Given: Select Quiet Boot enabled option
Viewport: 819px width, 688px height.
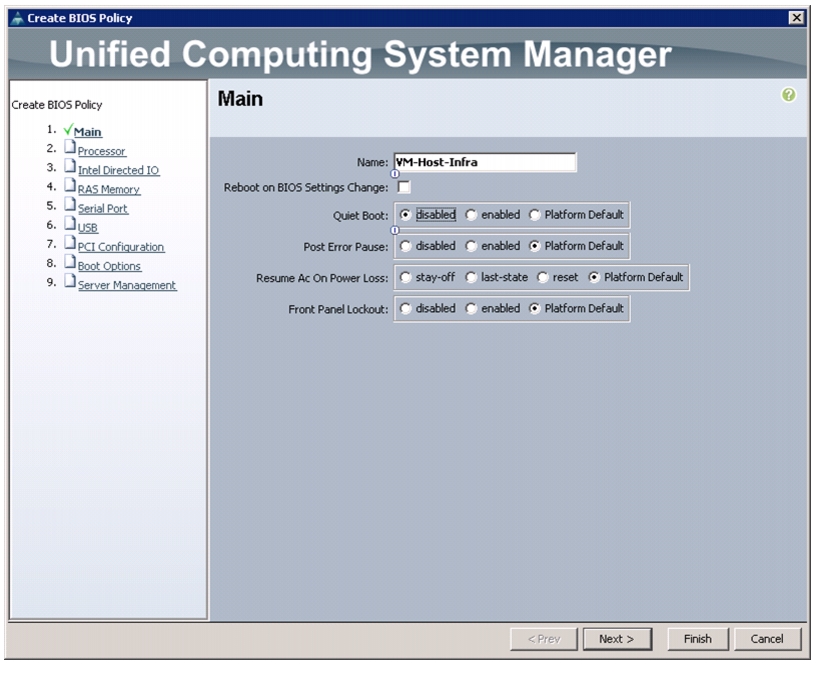Looking at the screenshot, I should tap(471, 215).
